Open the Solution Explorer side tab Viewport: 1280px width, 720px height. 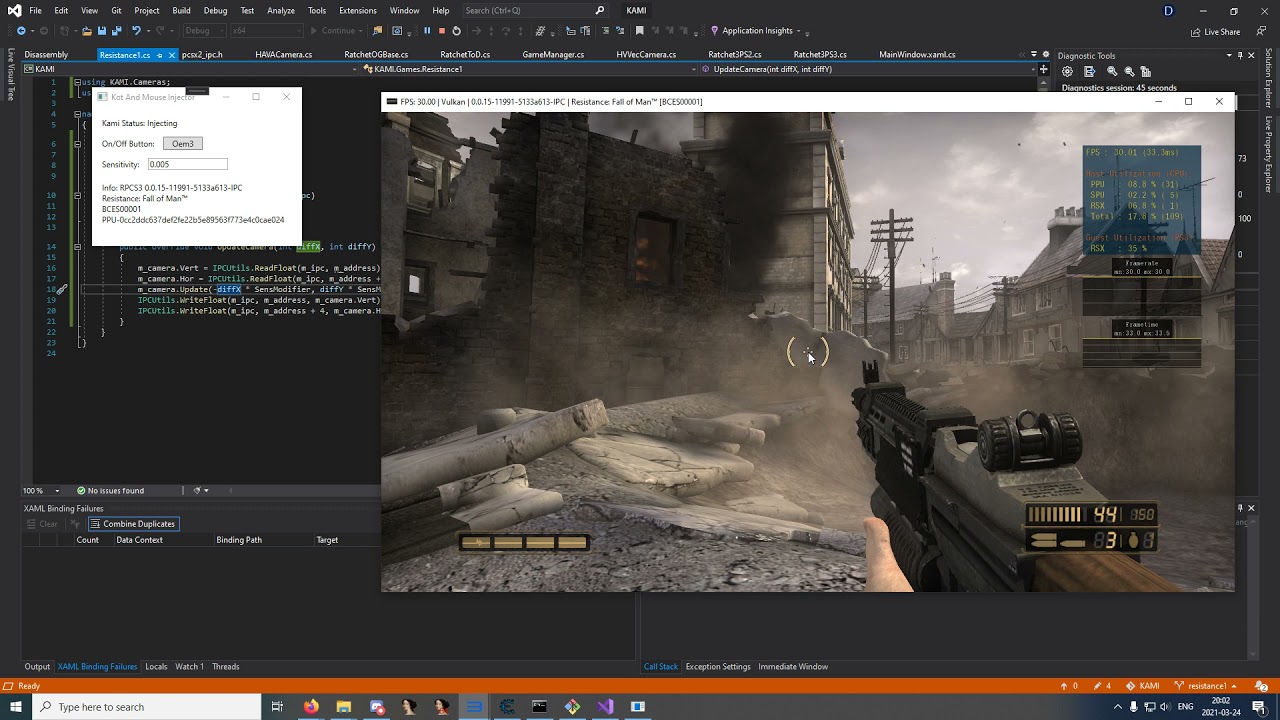click(1268, 78)
